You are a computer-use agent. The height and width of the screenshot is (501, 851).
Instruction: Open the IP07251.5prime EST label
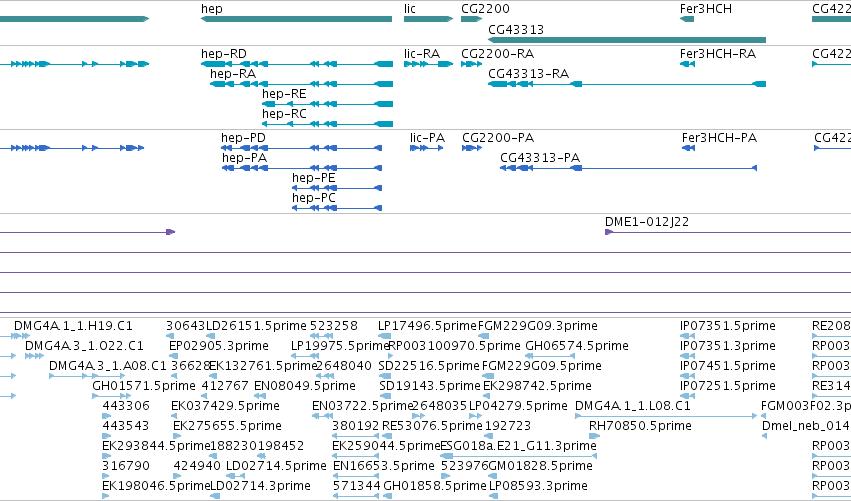pos(727,386)
